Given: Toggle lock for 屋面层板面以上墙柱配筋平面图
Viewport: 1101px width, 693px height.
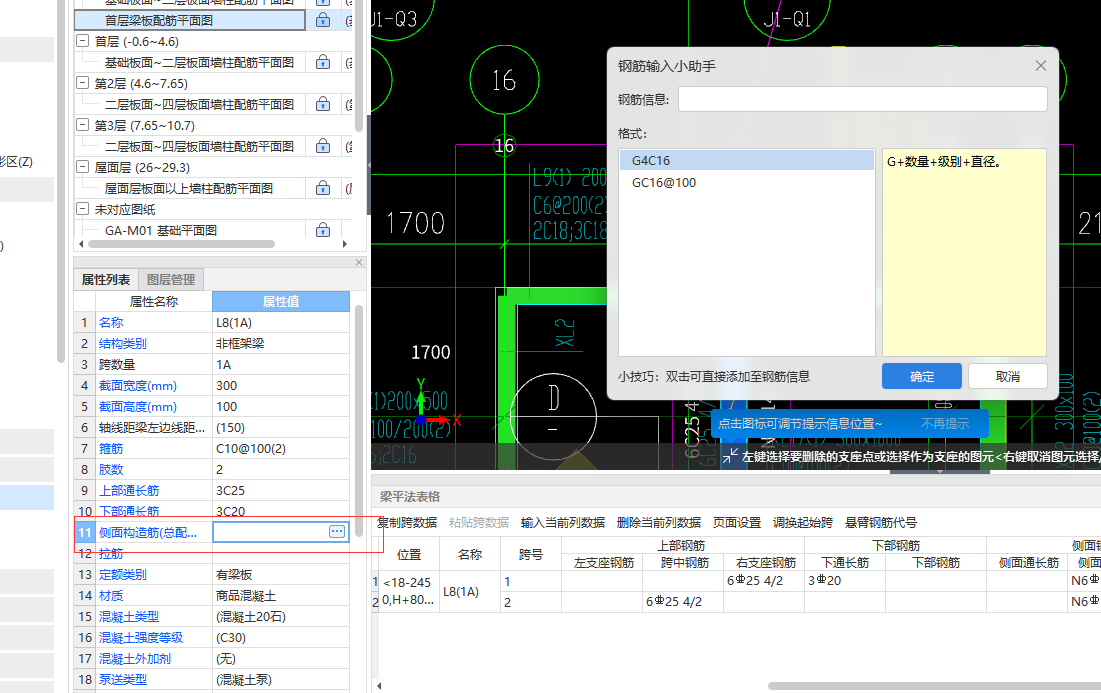Looking at the screenshot, I should [323, 188].
